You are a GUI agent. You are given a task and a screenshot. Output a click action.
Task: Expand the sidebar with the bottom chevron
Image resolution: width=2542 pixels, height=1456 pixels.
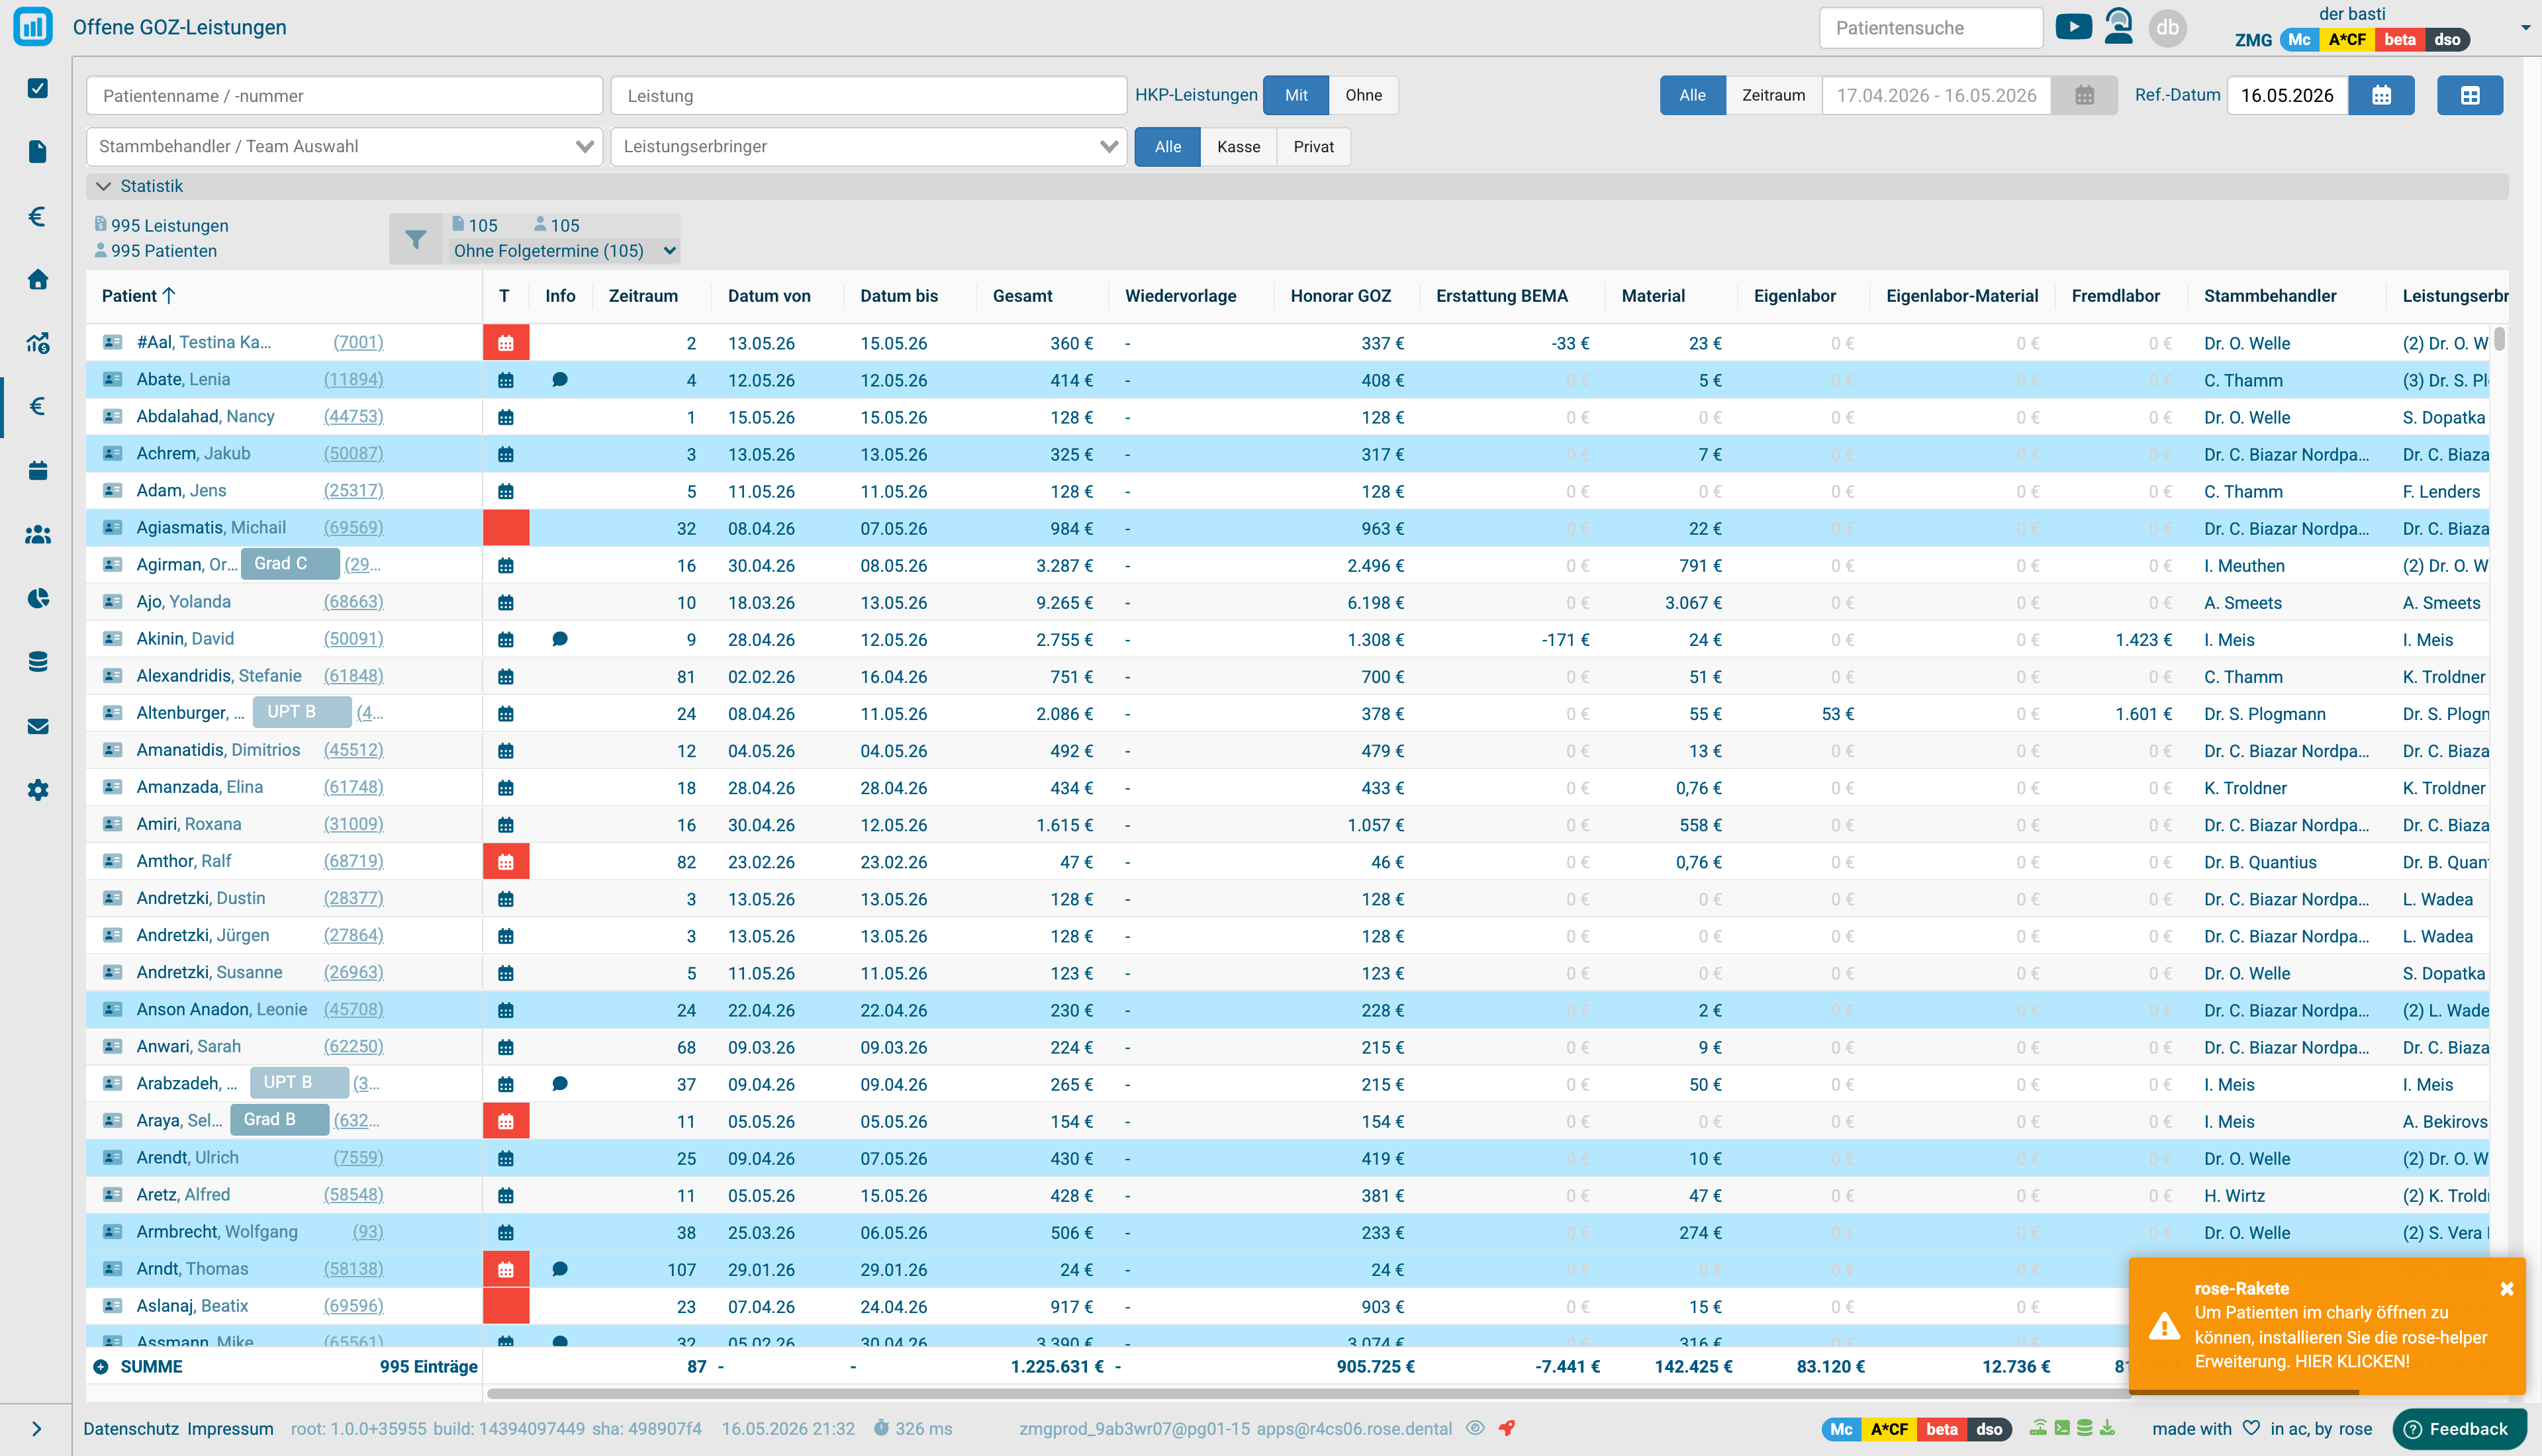(36, 1429)
